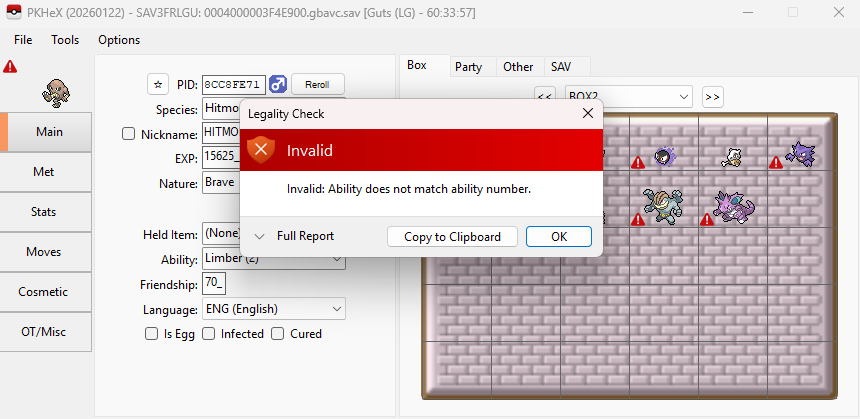The height and width of the screenshot is (419, 860).
Task: Check the Infected checkbox
Action: click(209, 334)
